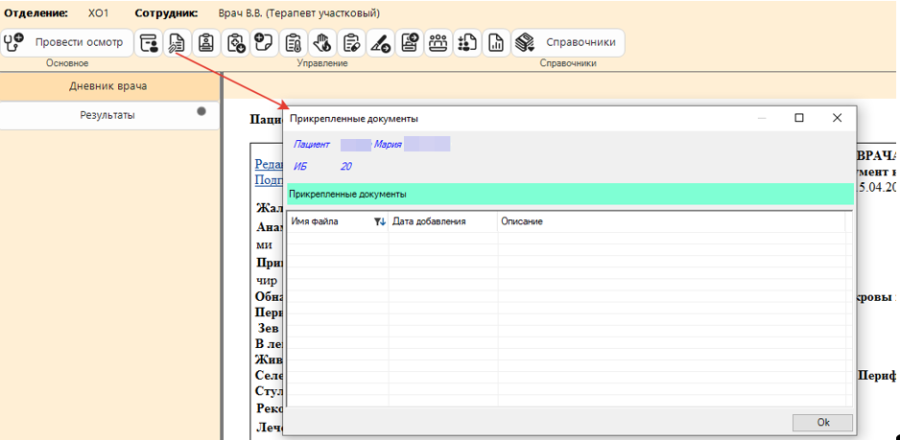Open the report chart document icon
This screenshot has height=440, width=900.
(496, 42)
